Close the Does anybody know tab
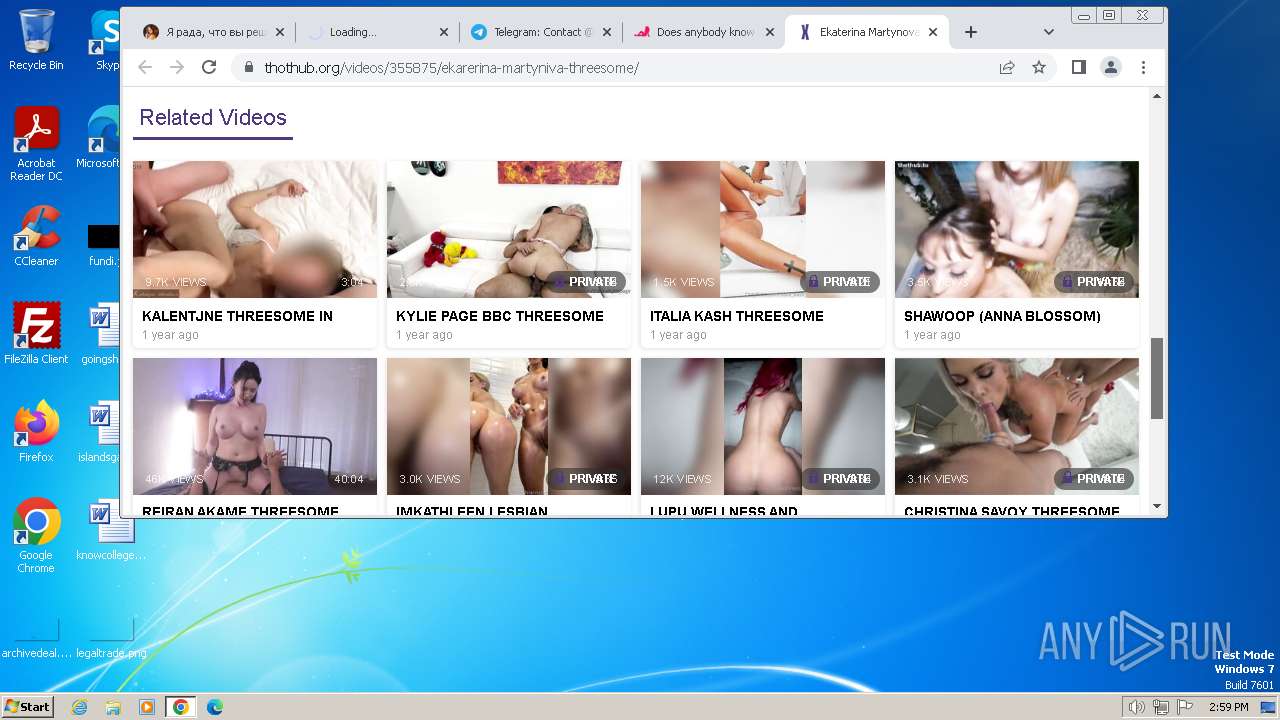Screen dimensions: 1280x720 click(770, 32)
